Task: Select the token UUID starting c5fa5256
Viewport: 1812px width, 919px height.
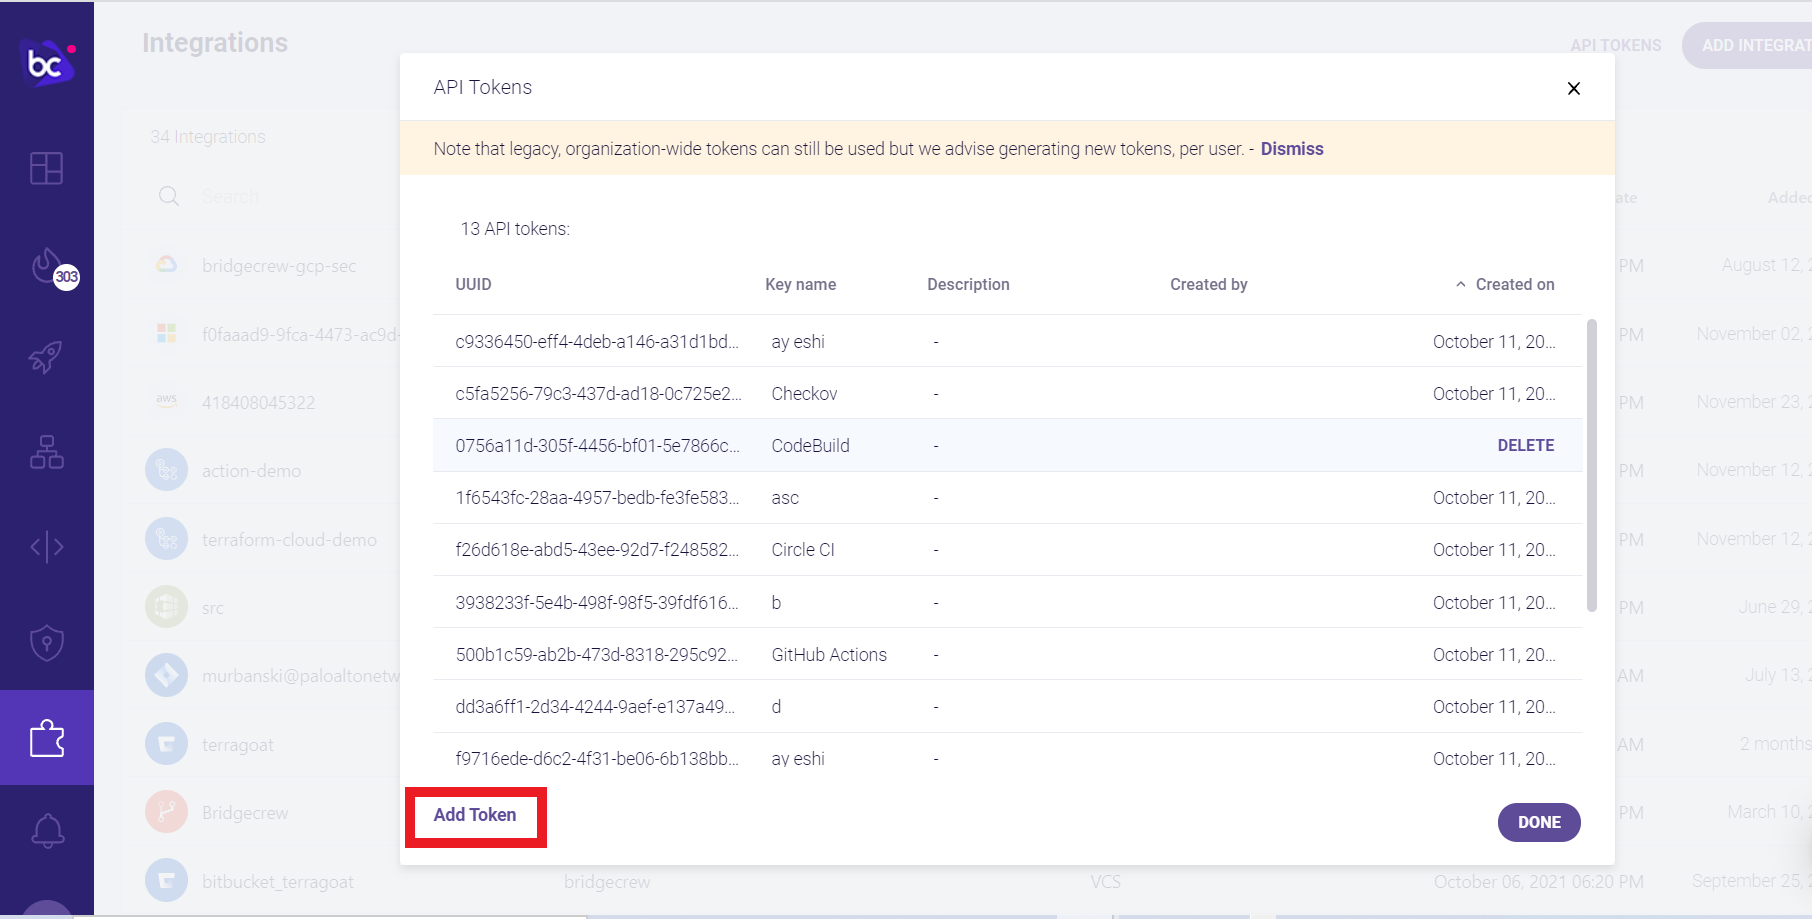Action: click(598, 394)
